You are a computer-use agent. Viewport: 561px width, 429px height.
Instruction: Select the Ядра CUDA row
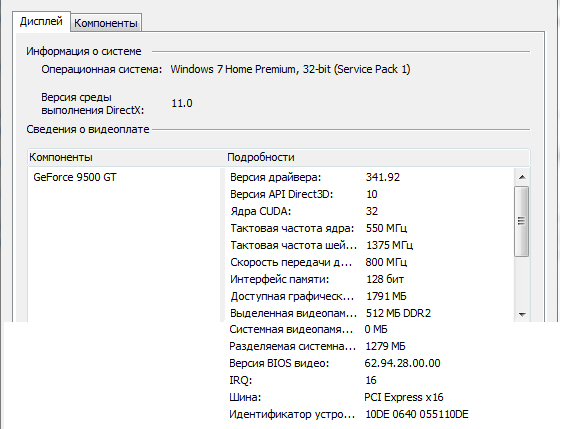370,211
